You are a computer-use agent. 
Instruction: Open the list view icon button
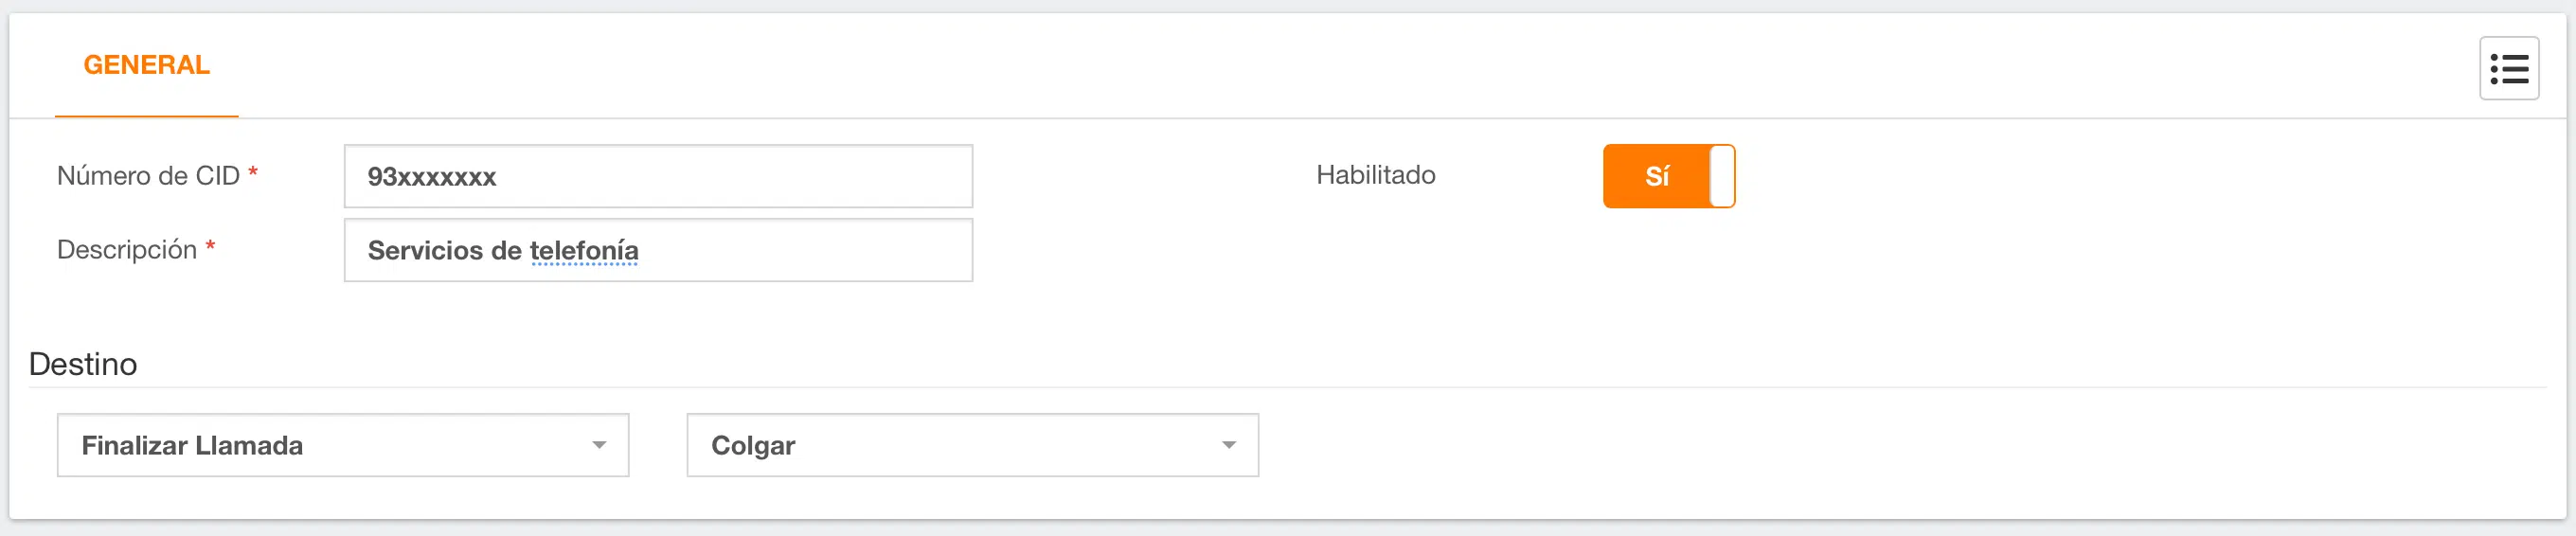click(x=2508, y=69)
